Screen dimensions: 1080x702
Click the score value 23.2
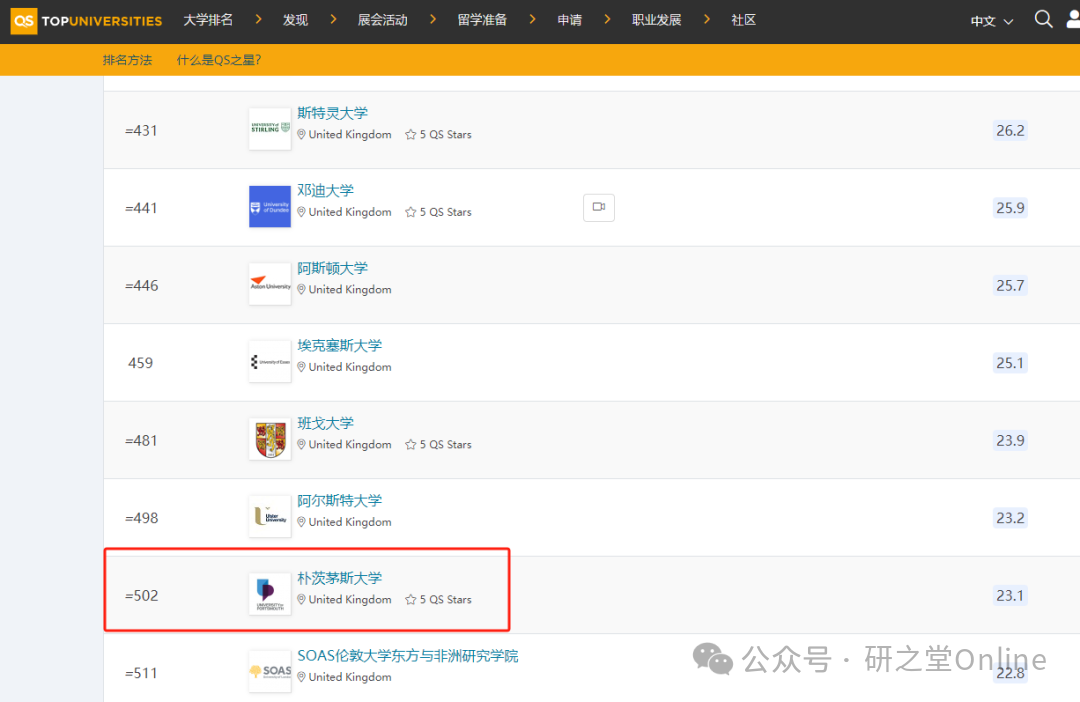coord(1010,517)
